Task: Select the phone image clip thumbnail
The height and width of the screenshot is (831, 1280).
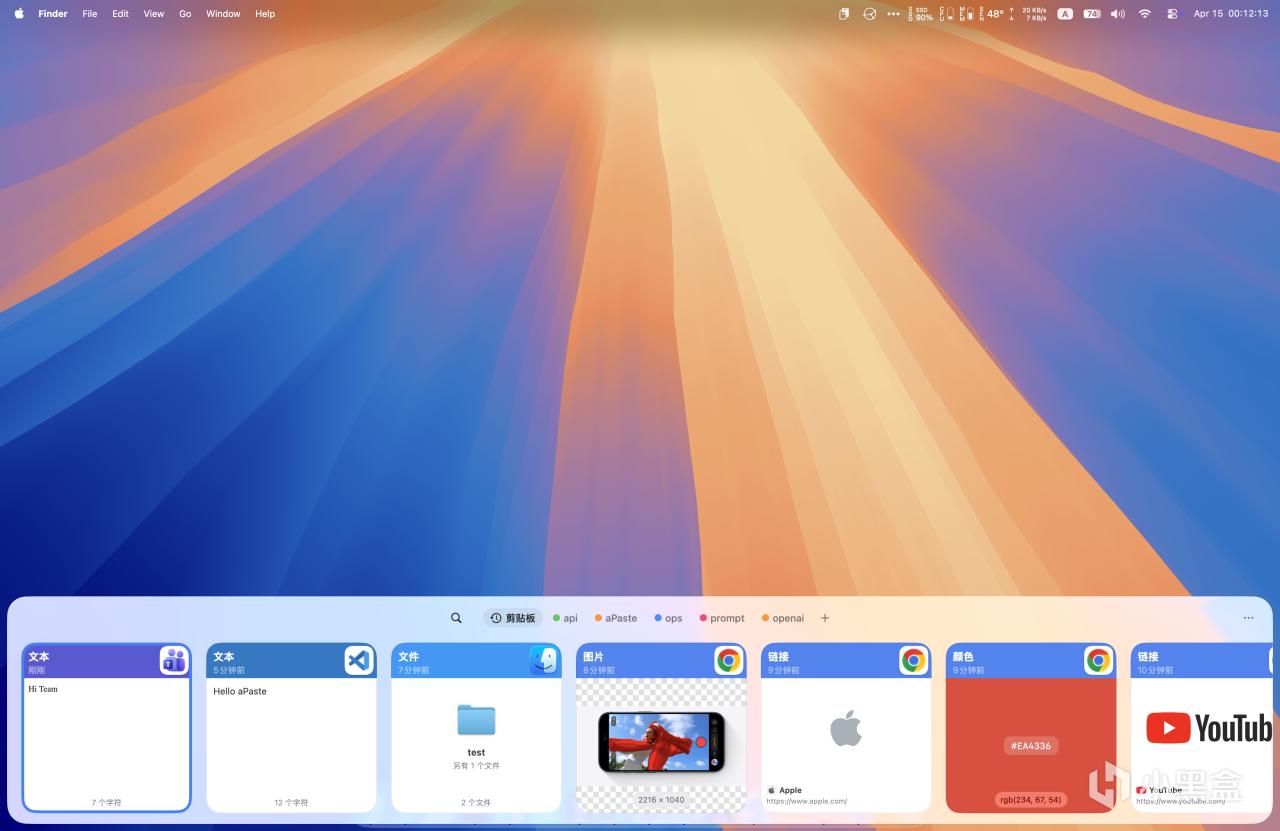Action: click(661, 743)
